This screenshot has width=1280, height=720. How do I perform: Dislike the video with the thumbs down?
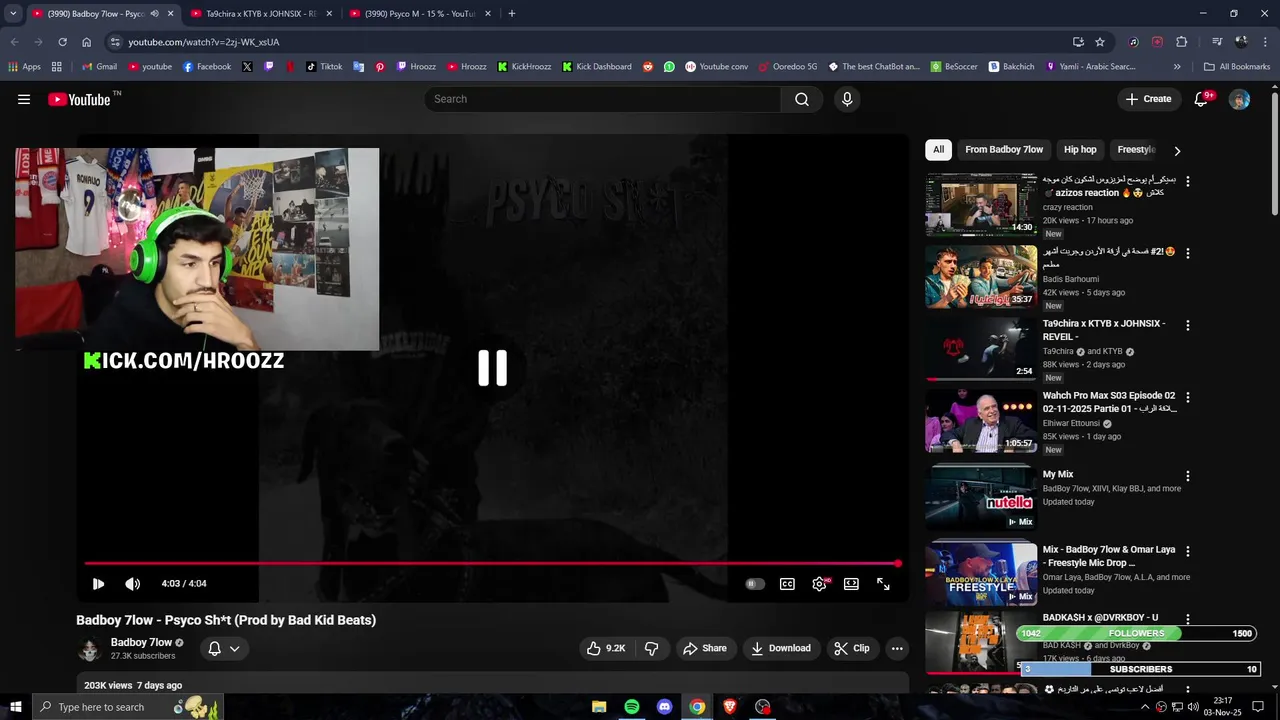(x=652, y=648)
